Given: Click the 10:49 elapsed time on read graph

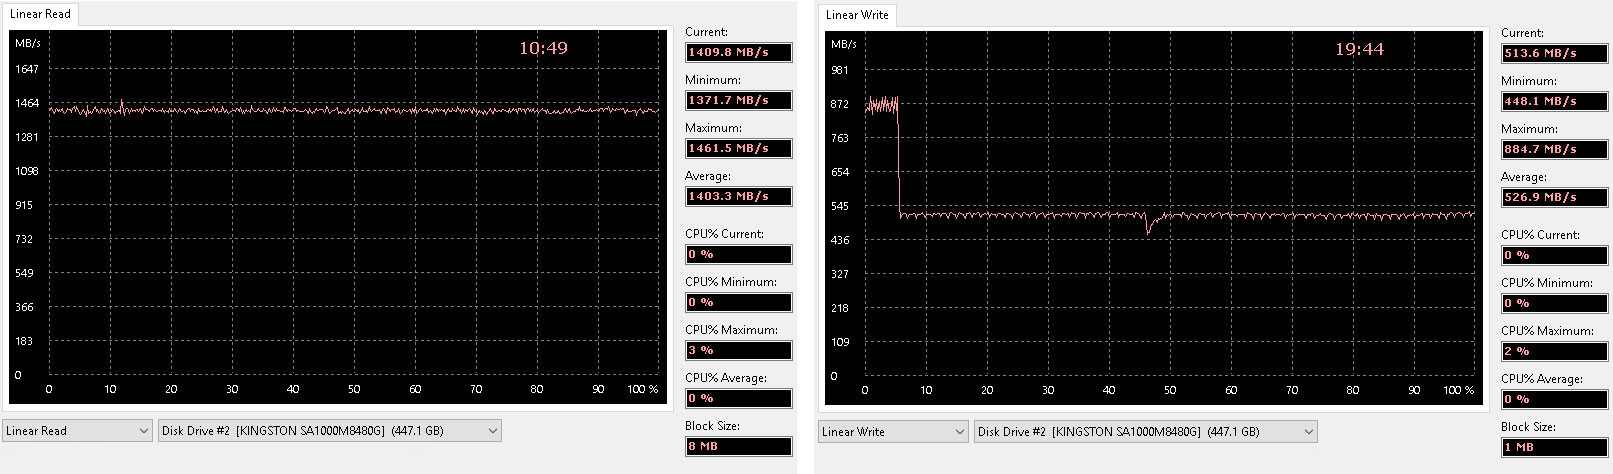Looking at the screenshot, I should pyautogui.click(x=543, y=48).
